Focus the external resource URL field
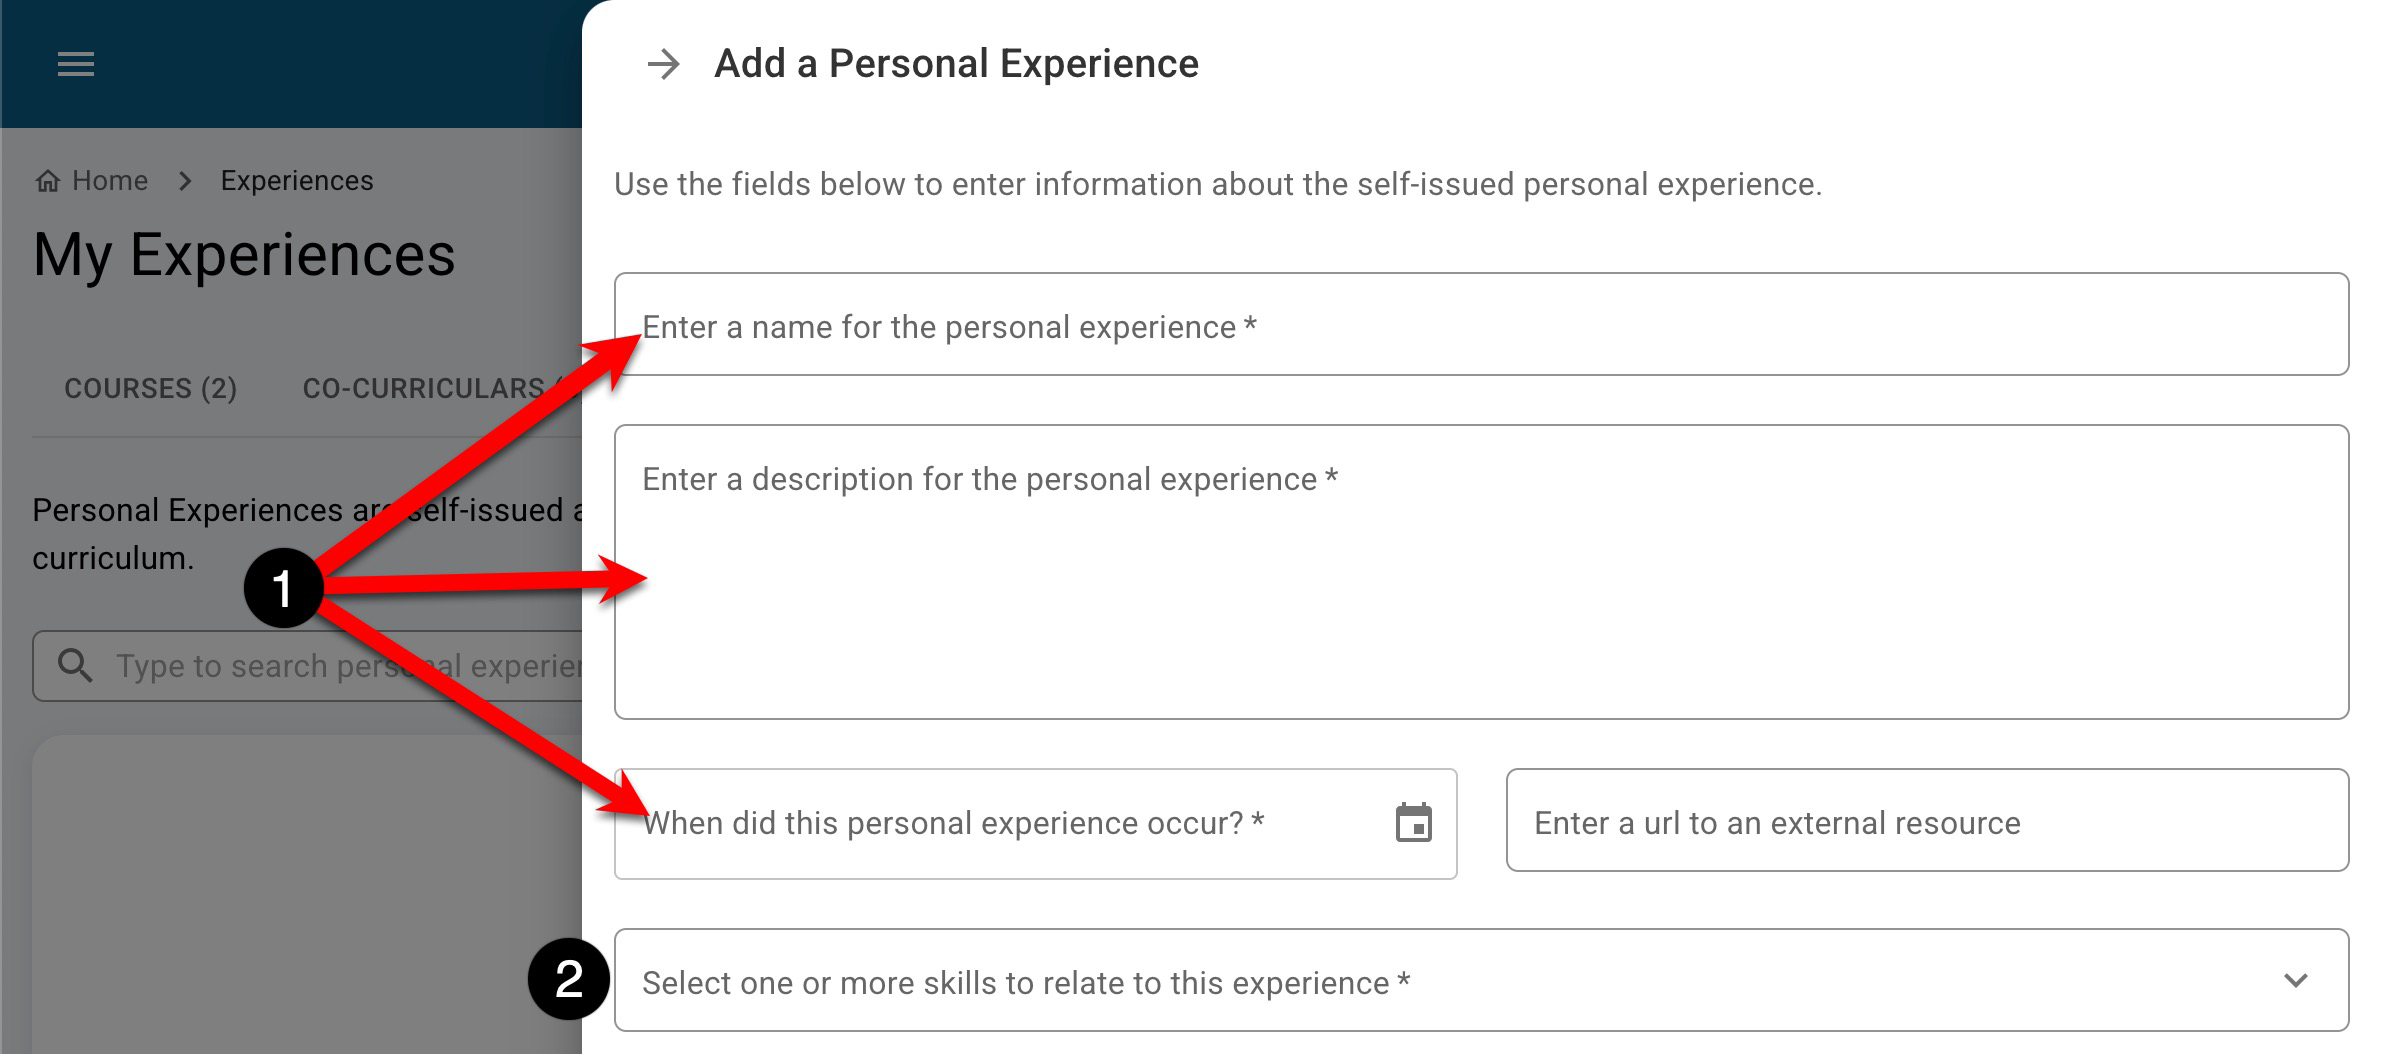Viewport: 2382px width, 1054px height. [x=1926, y=821]
